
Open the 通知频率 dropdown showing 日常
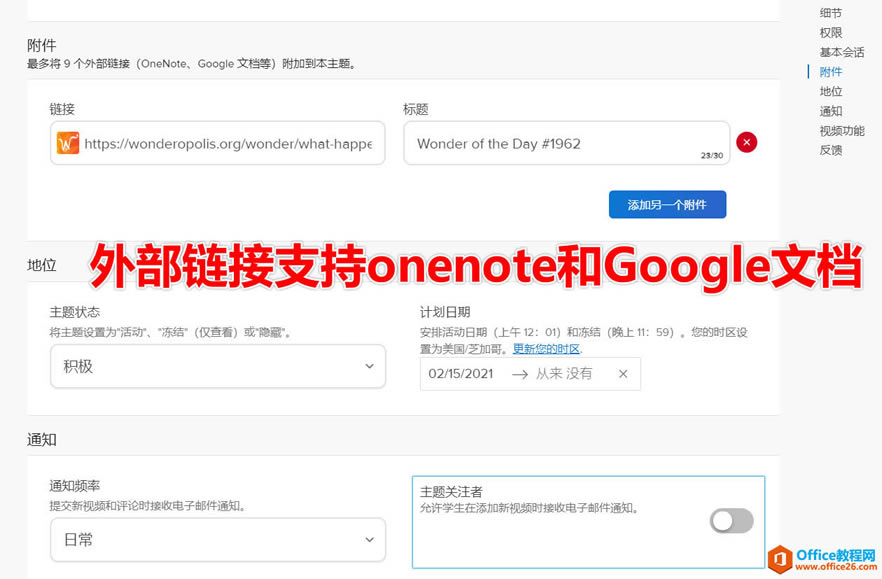click(x=218, y=540)
